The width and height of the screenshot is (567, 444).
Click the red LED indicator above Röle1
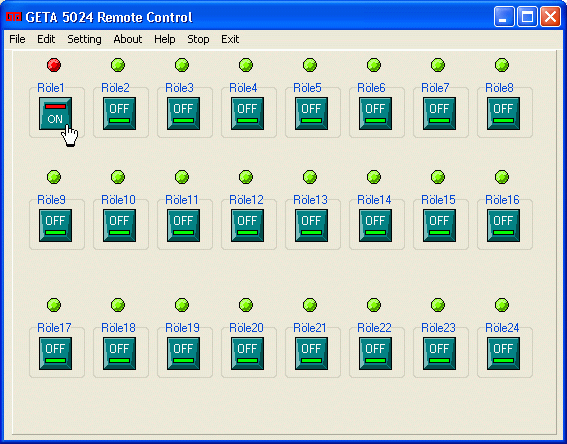[54, 65]
